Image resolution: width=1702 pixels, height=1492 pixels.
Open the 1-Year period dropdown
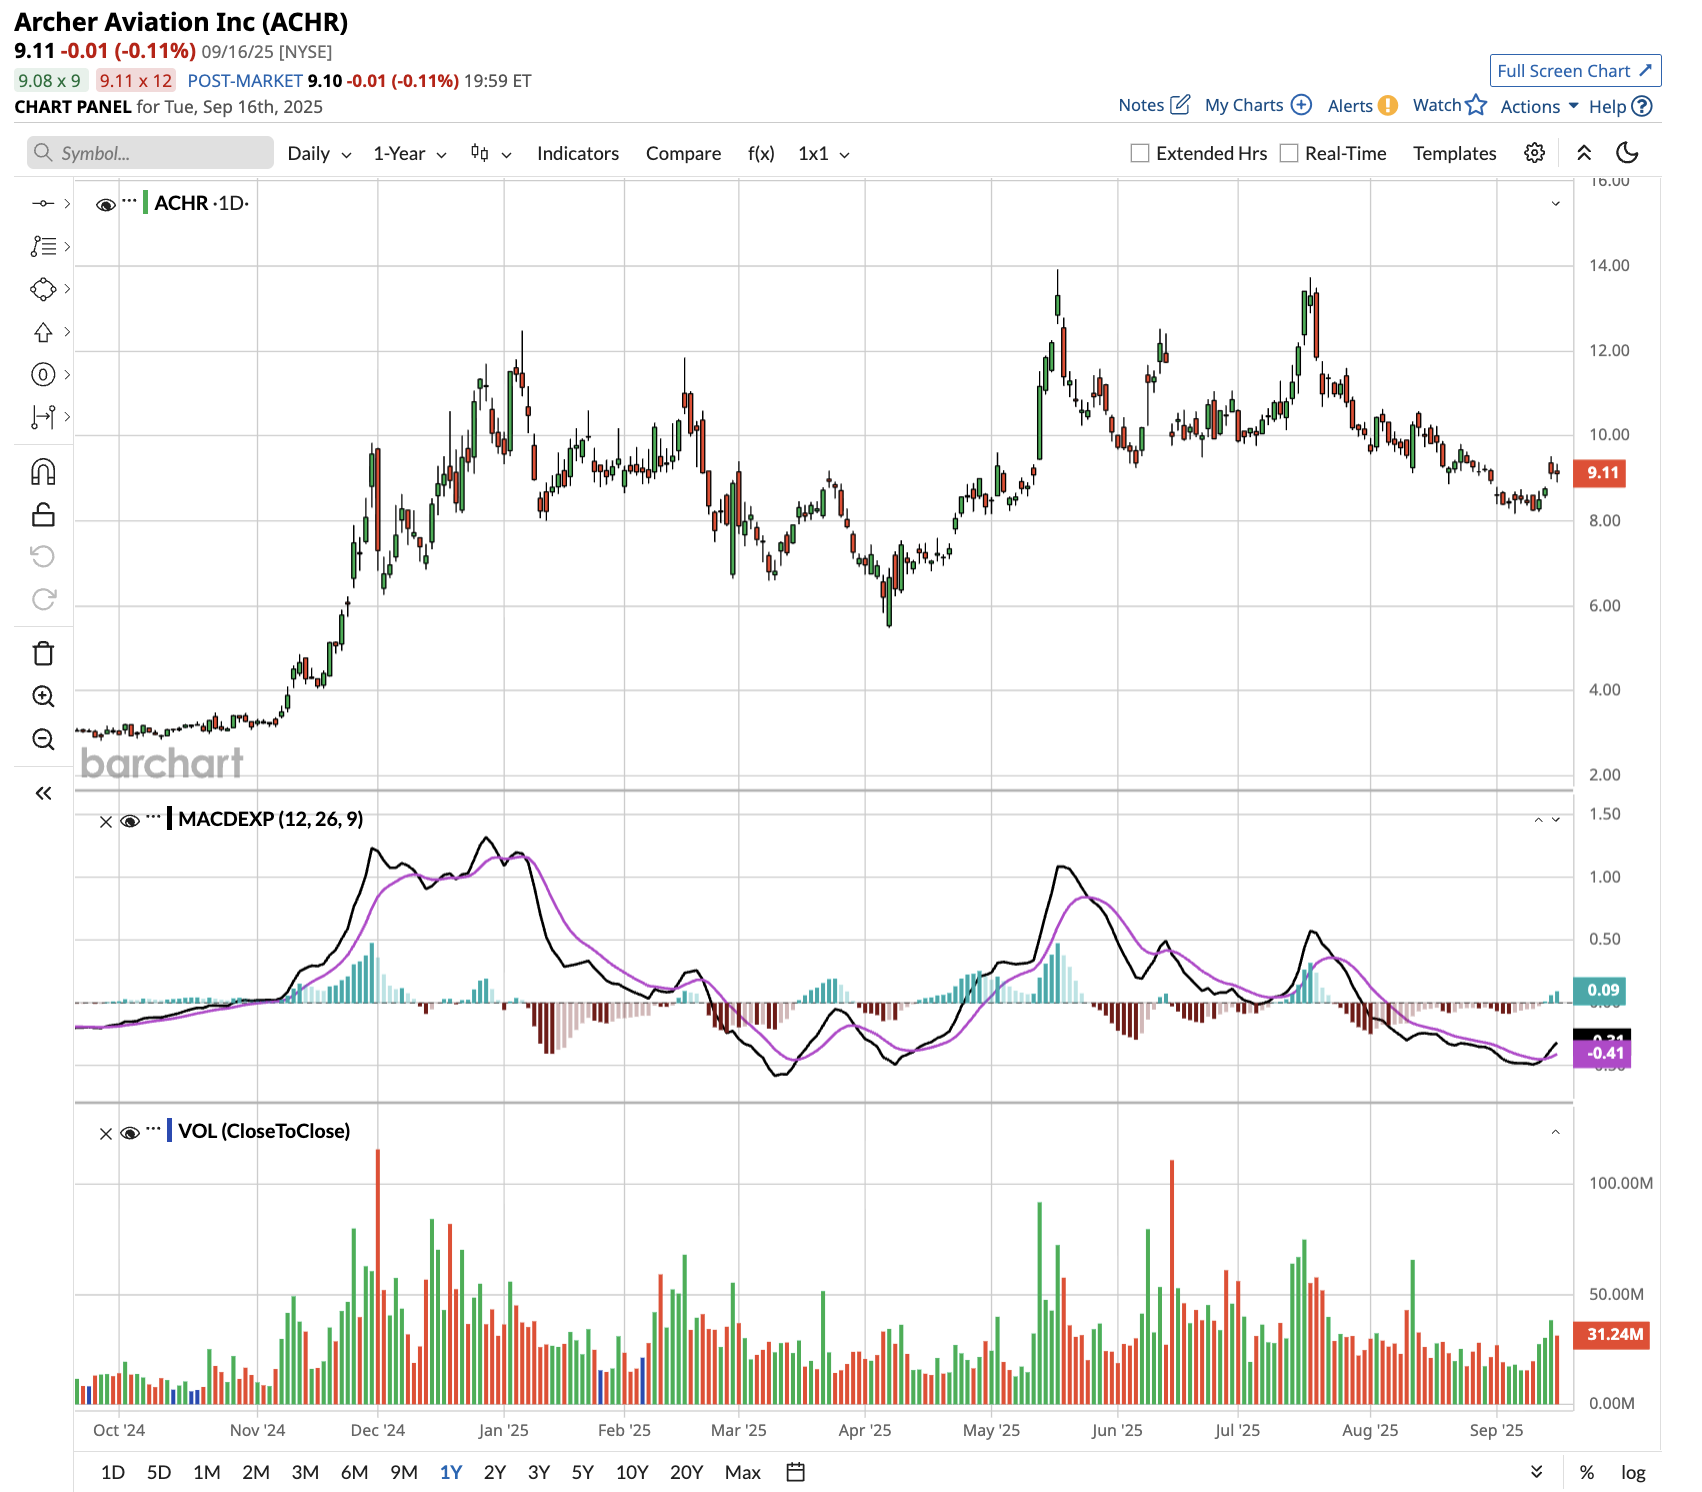coord(409,153)
